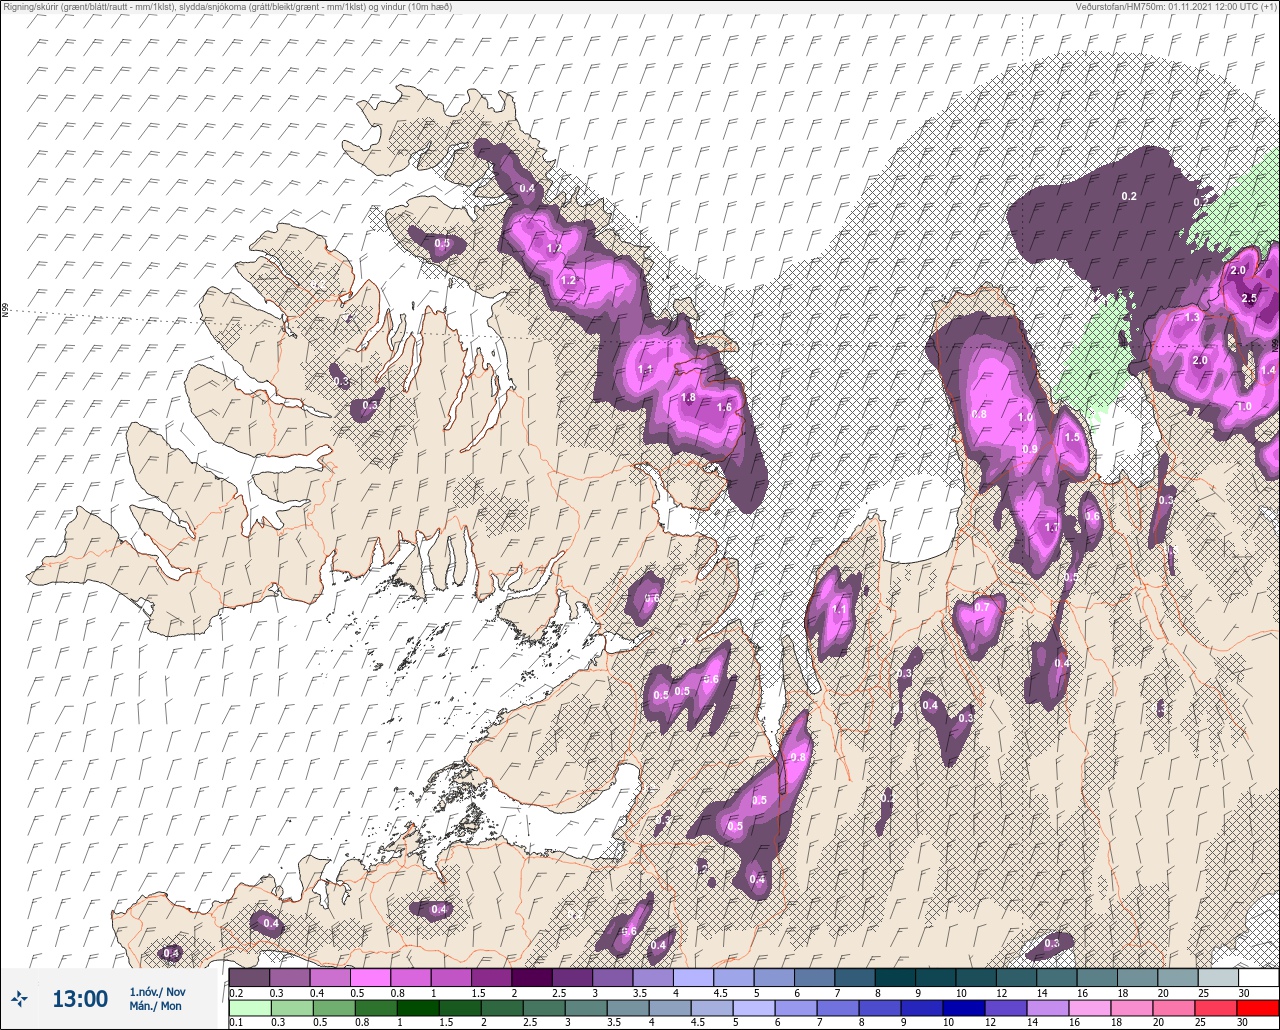Image resolution: width=1280 pixels, height=1030 pixels.
Task: Click the Veðurstofan compass logo icon
Action: (18, 998)
